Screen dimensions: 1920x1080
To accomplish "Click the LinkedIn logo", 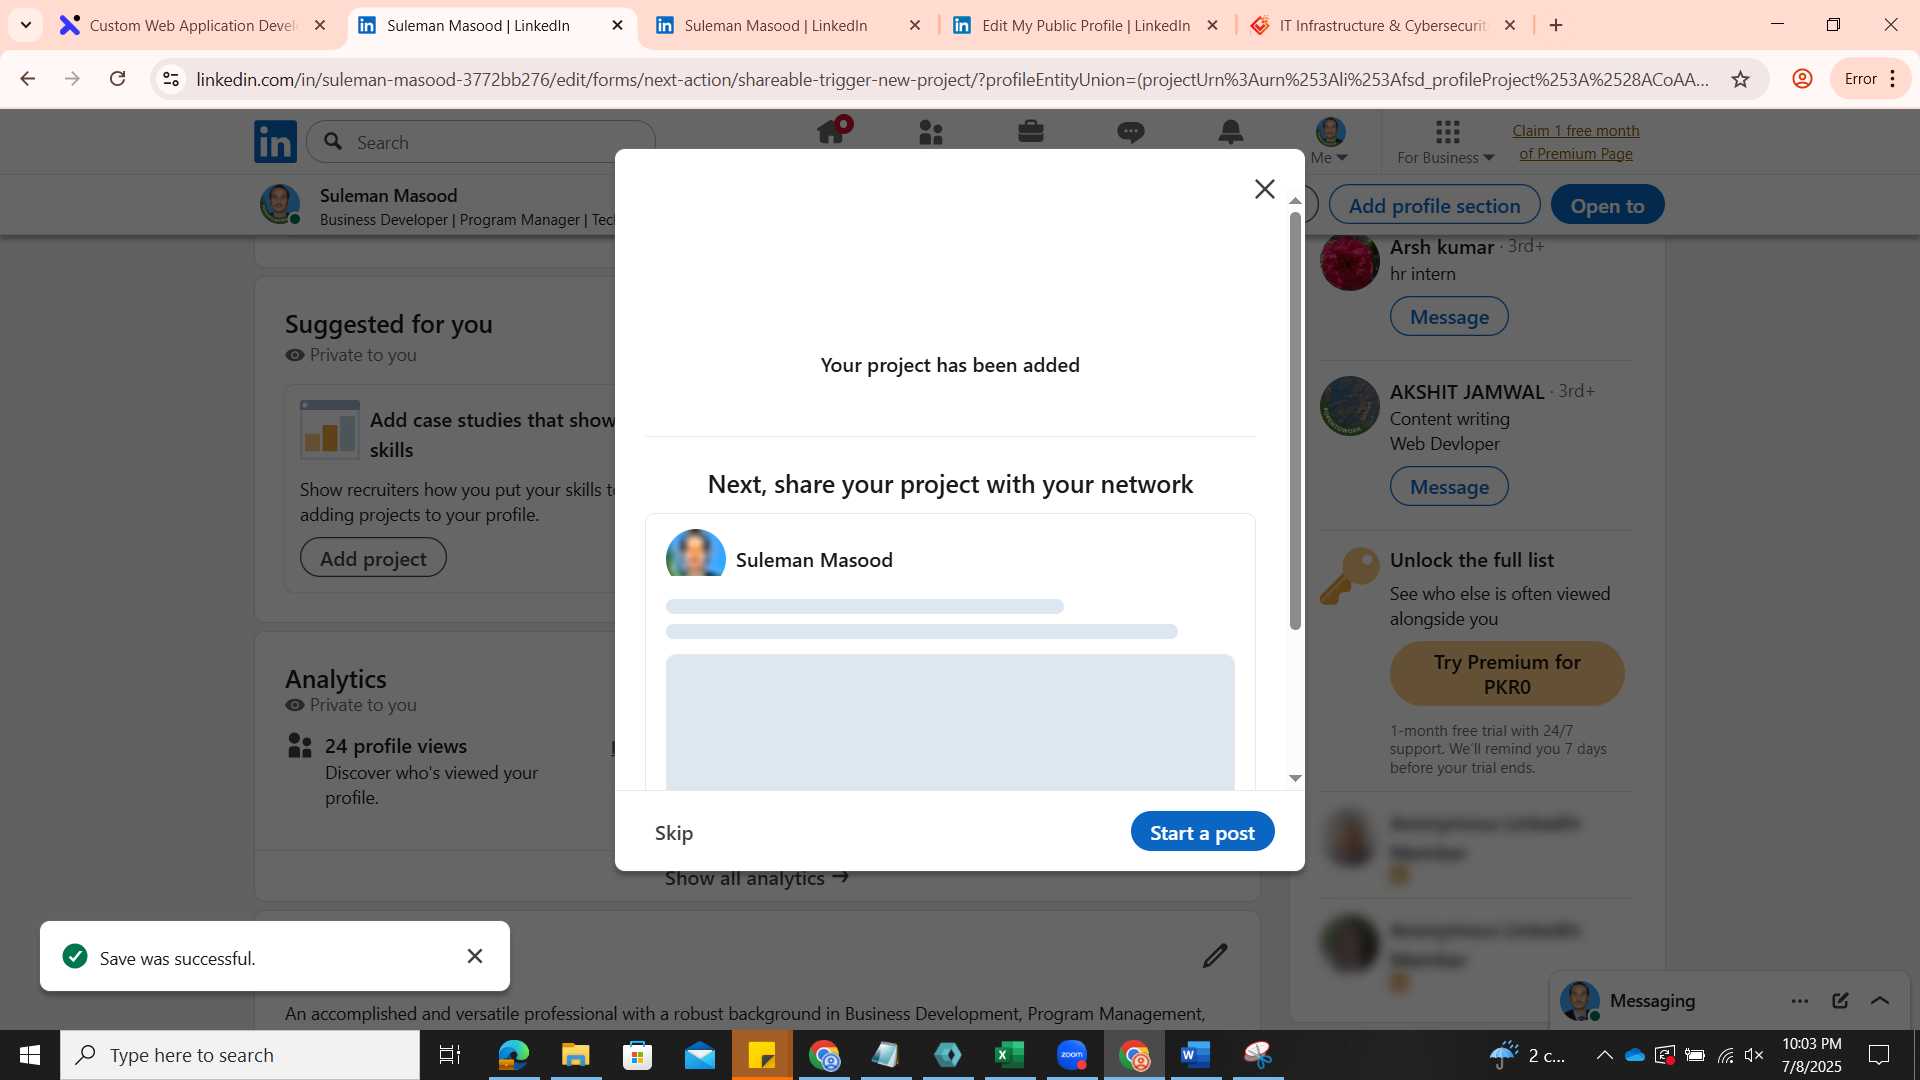I will (275, 142).
